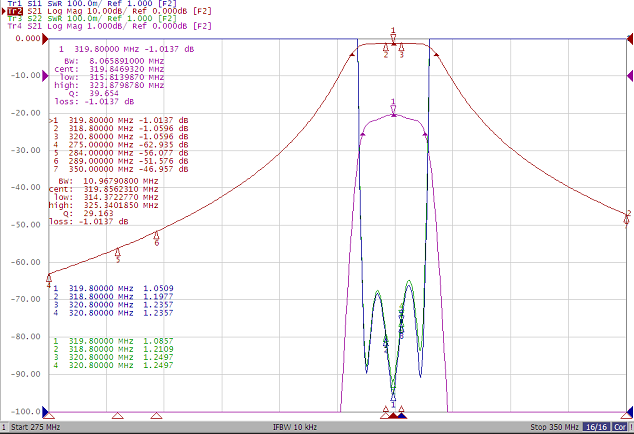The height and width of the screenshot is (434, 634).
Task: Click the purple reference triangle on the right edge
Action: coord(630,76)
